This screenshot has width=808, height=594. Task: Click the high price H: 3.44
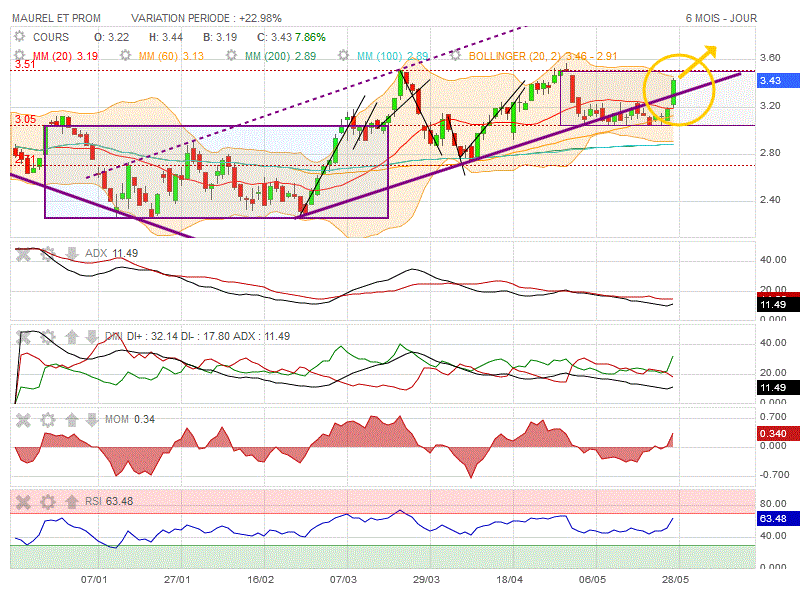click(x=166, y=37)
